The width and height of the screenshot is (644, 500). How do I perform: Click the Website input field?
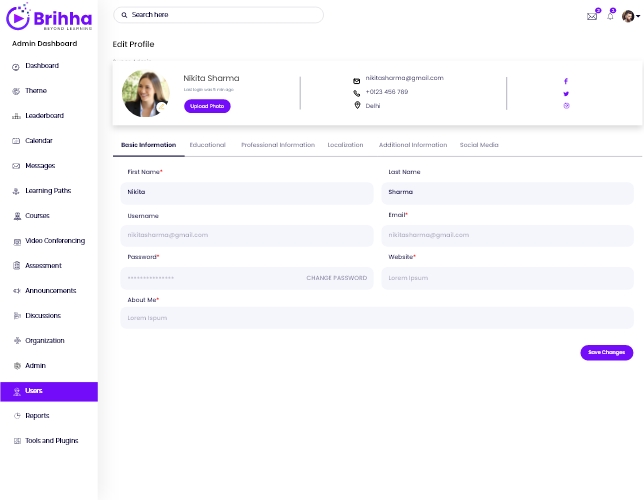508,279
